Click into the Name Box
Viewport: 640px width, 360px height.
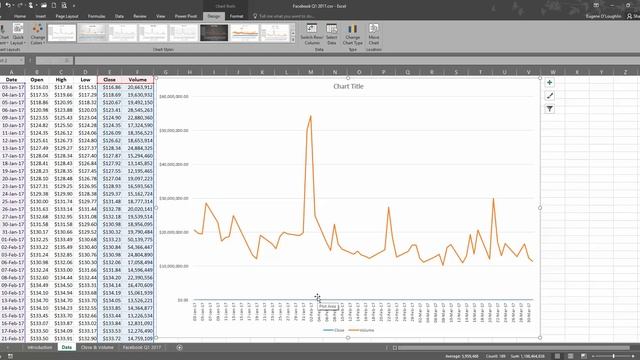9,60
